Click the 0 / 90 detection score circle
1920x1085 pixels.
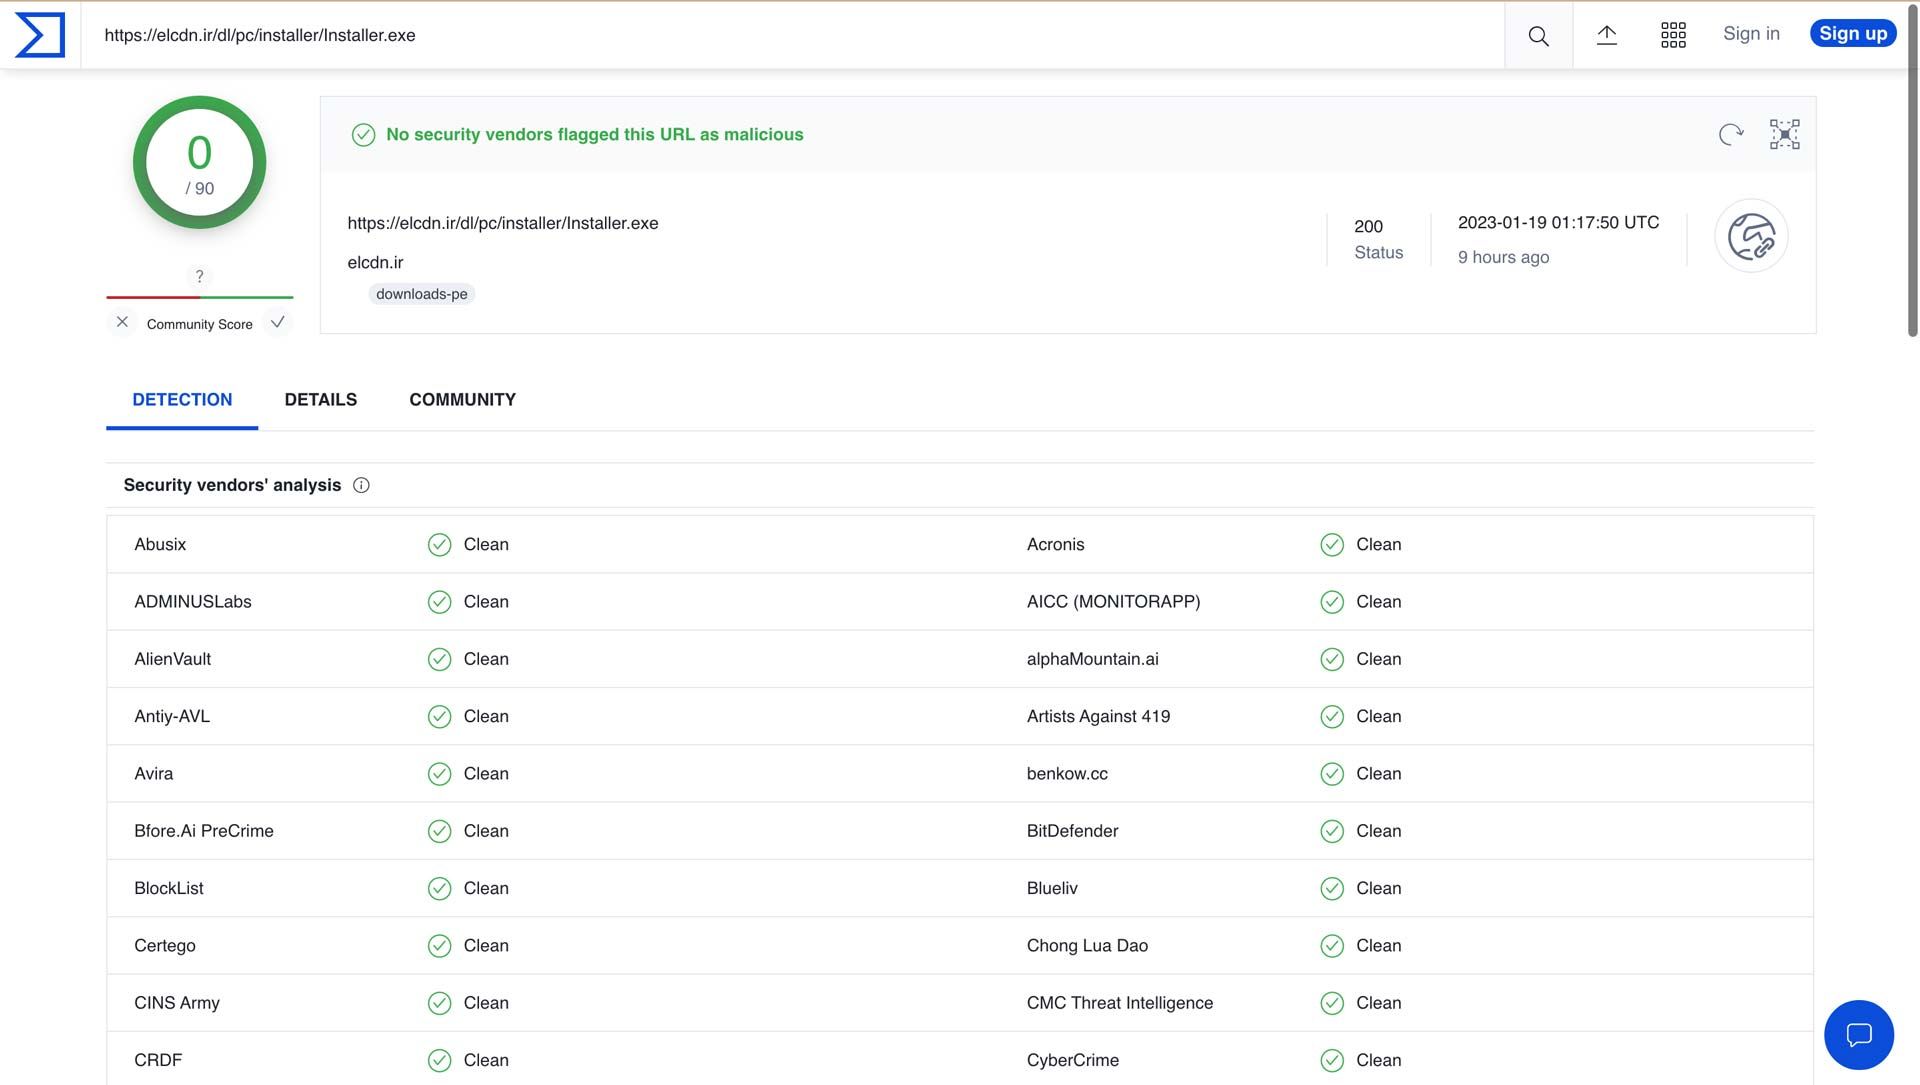199,162
